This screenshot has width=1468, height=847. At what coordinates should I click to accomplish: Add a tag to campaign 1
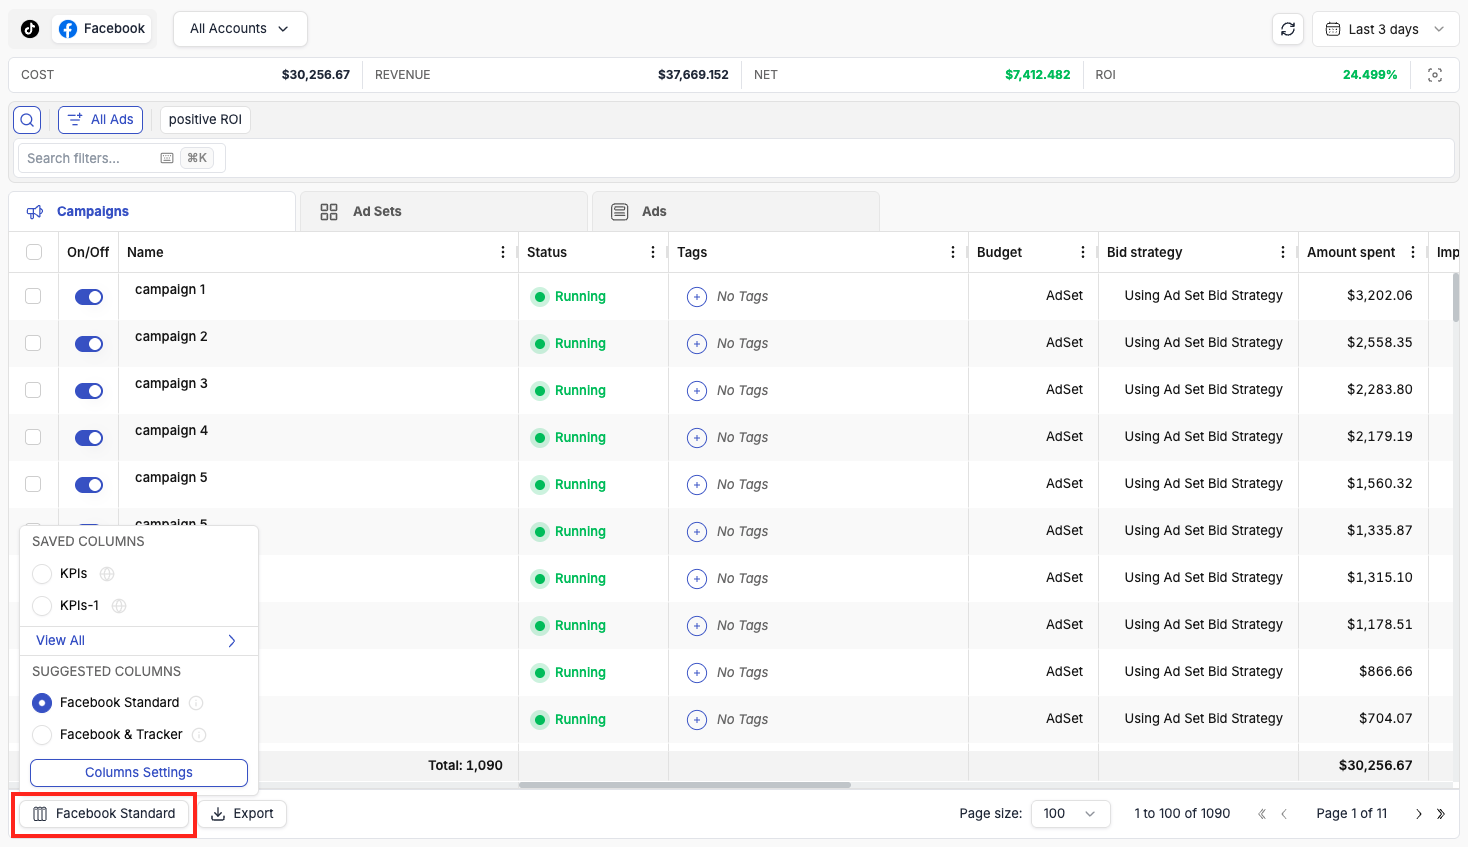[697, 297]
